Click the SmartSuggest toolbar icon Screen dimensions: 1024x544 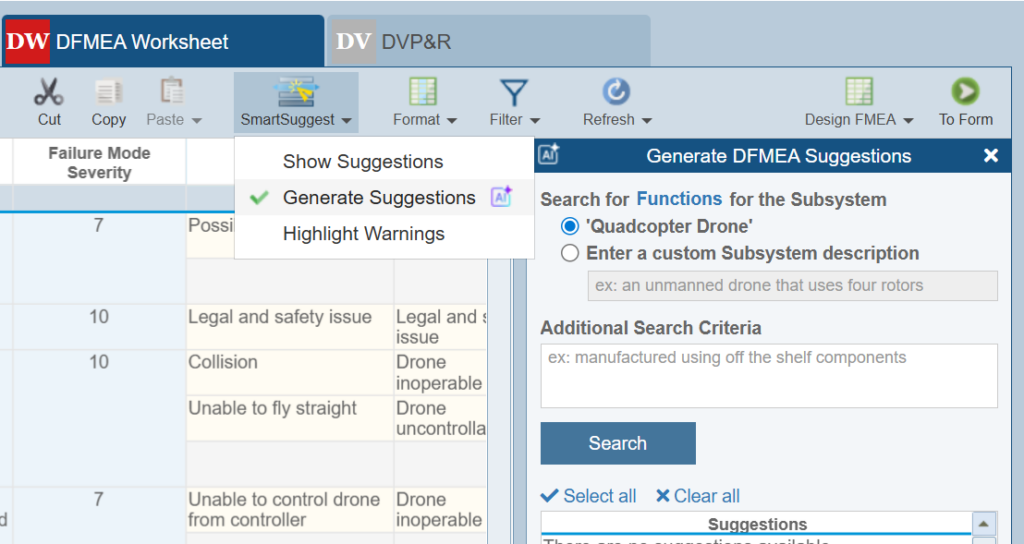tap(295, 93)
